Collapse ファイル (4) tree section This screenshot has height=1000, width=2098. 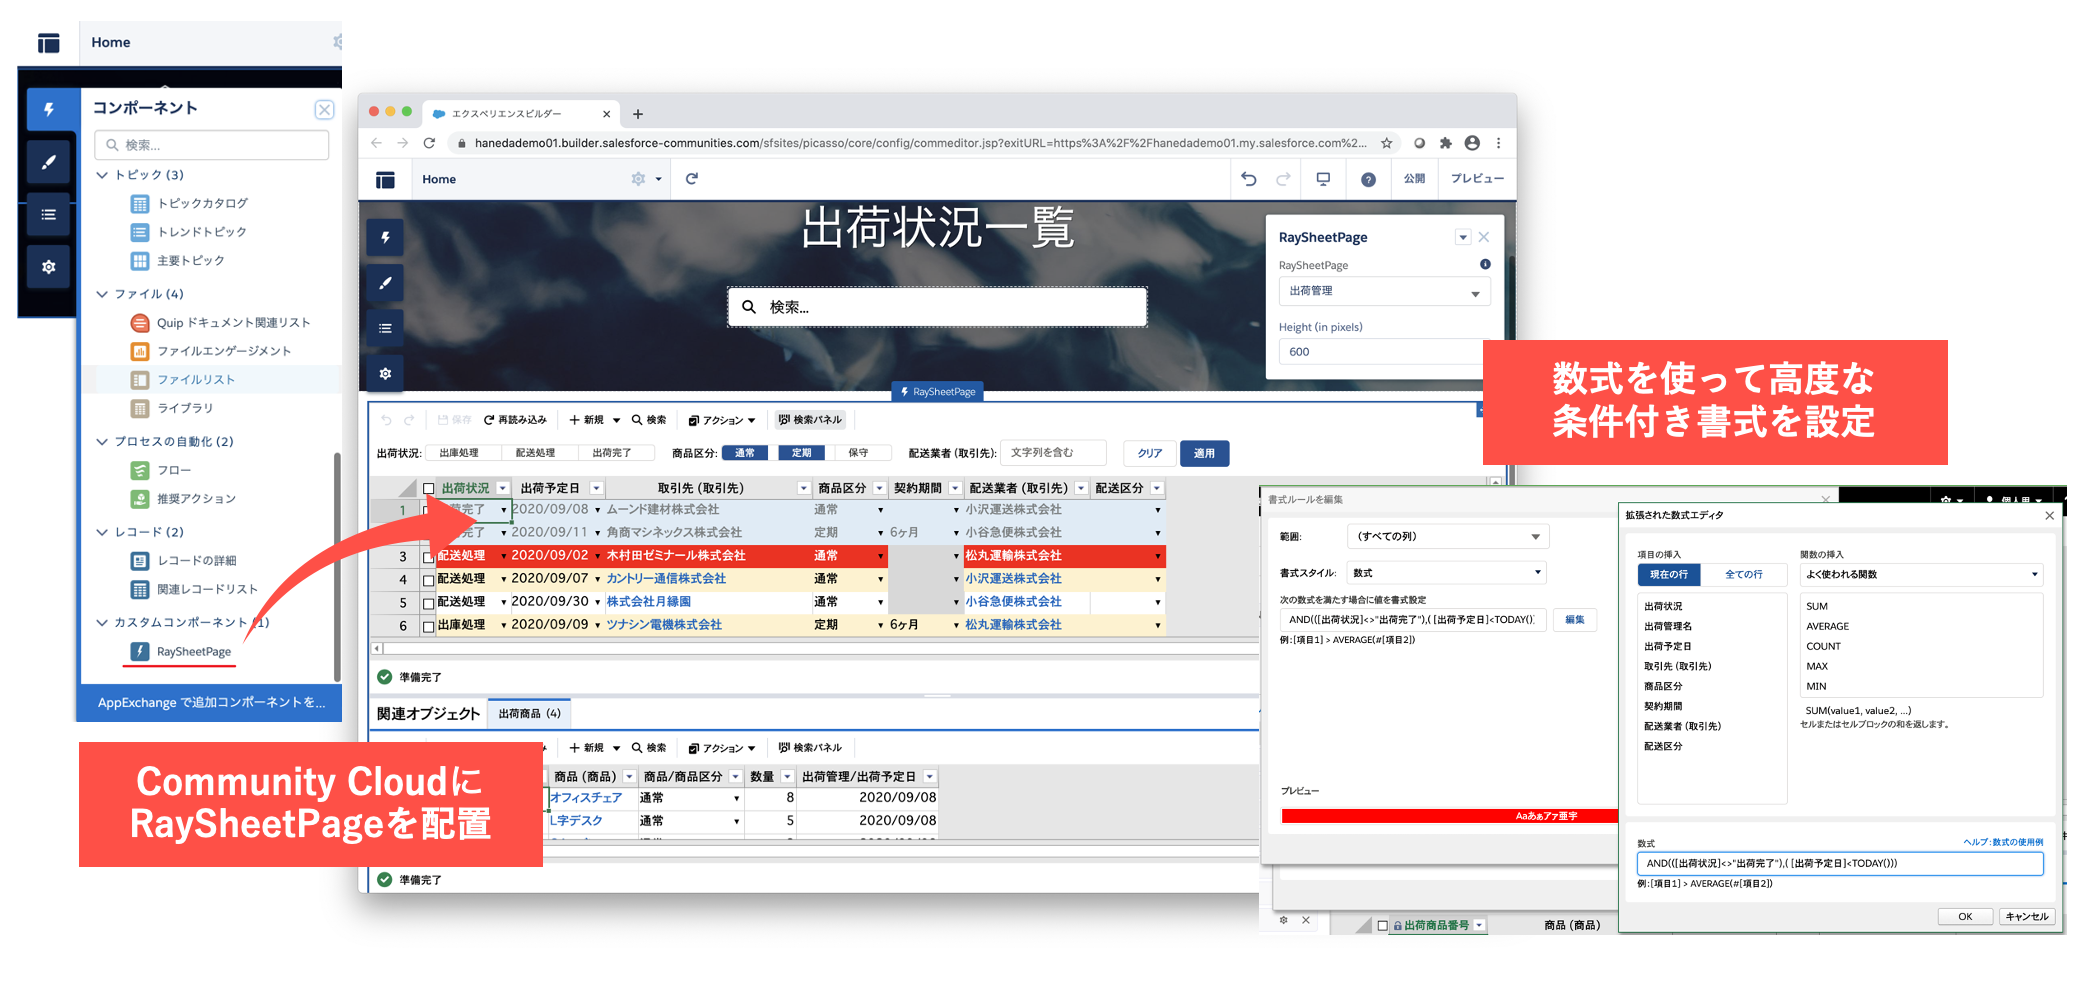[x=102, y=294]
